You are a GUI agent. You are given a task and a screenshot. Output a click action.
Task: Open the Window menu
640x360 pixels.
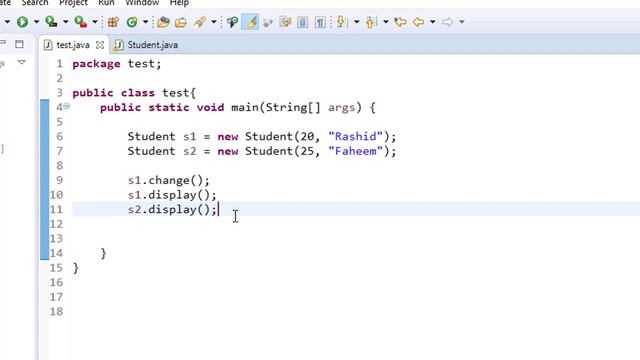click(142, 3)
